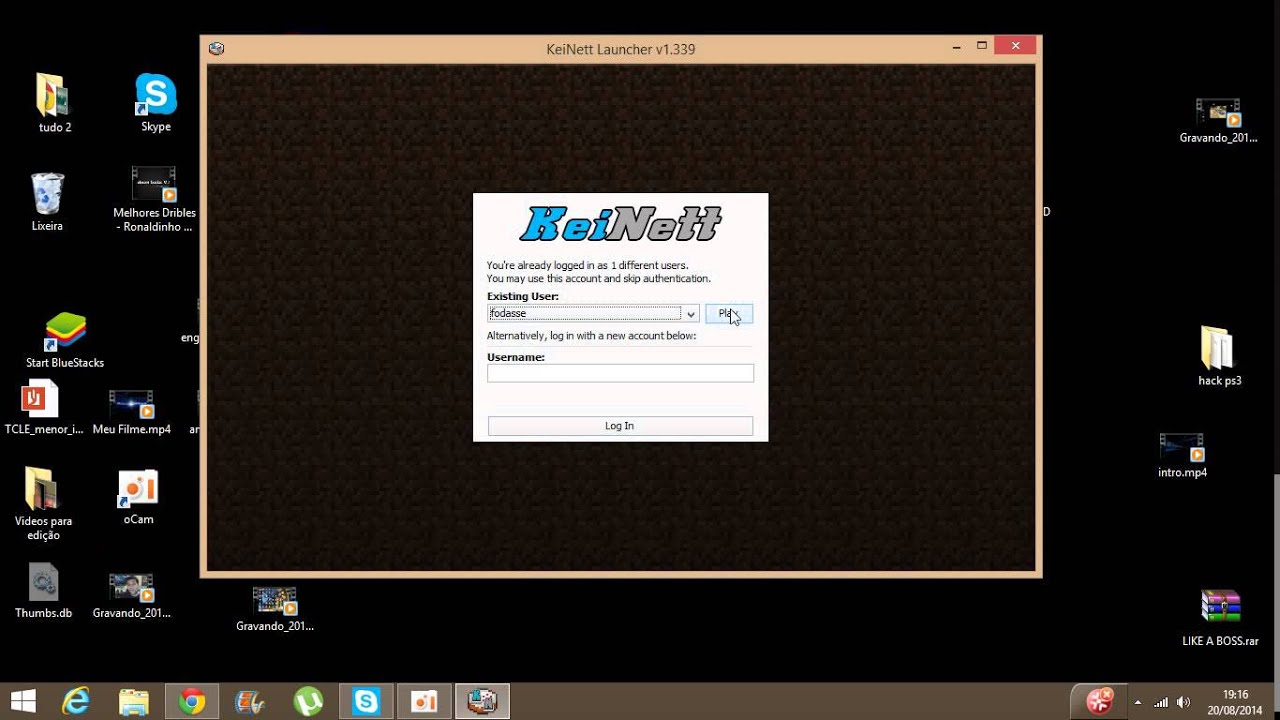Open the Windows Start button
Viewport: 1280px width, 720px height.
tap(23, 702)
